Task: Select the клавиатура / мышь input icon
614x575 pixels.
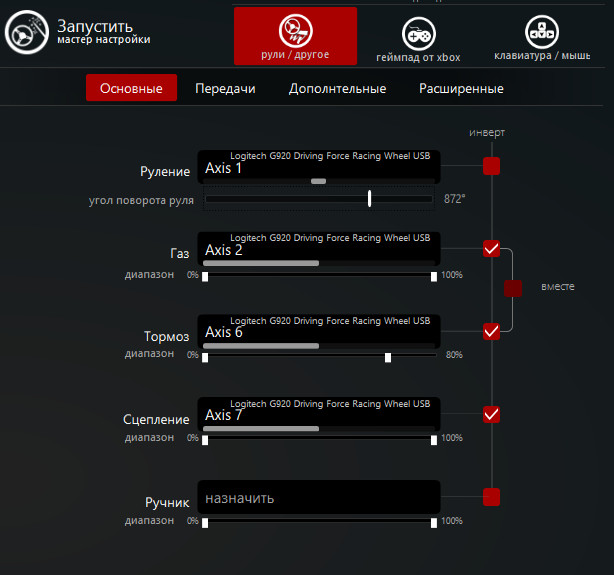Action: tap(542, 30)
